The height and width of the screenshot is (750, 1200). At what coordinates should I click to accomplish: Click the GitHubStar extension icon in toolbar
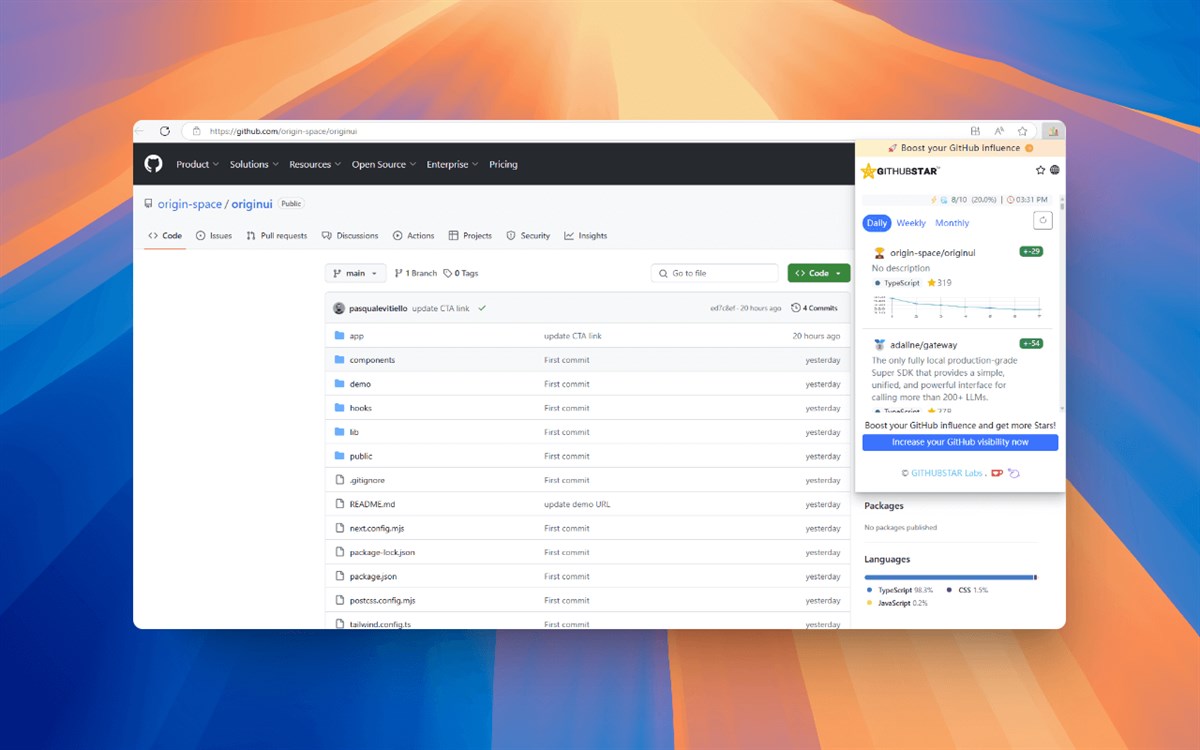point(1051,131)
